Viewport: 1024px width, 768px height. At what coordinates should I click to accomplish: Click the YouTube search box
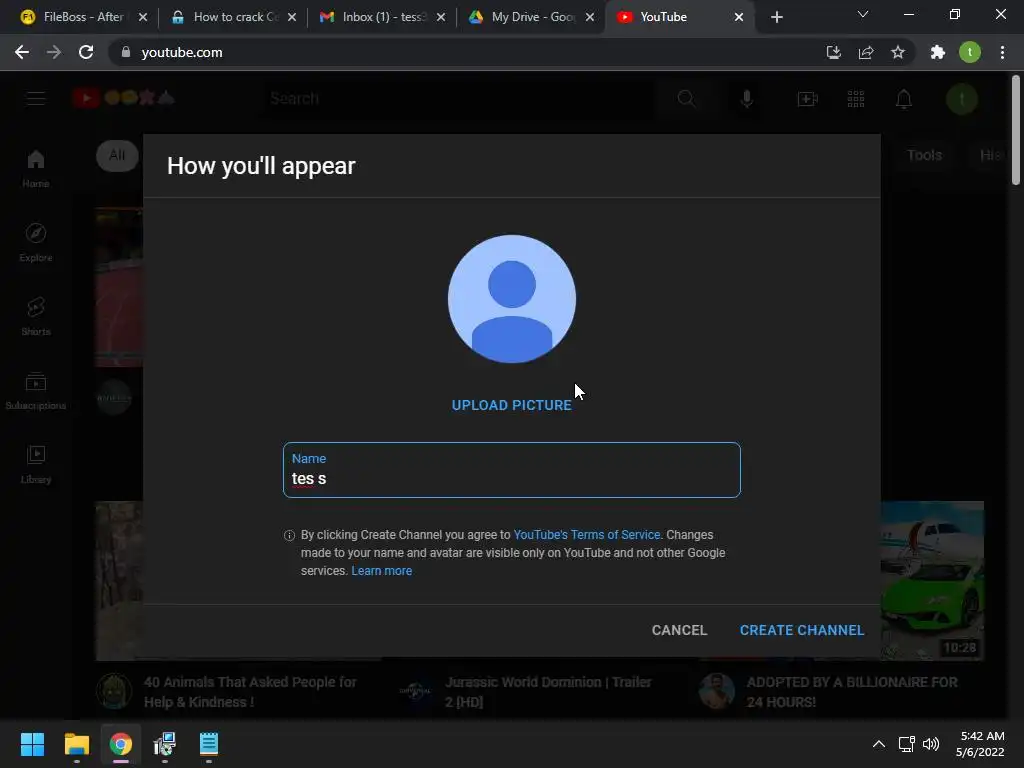click(x=457, y=99)
